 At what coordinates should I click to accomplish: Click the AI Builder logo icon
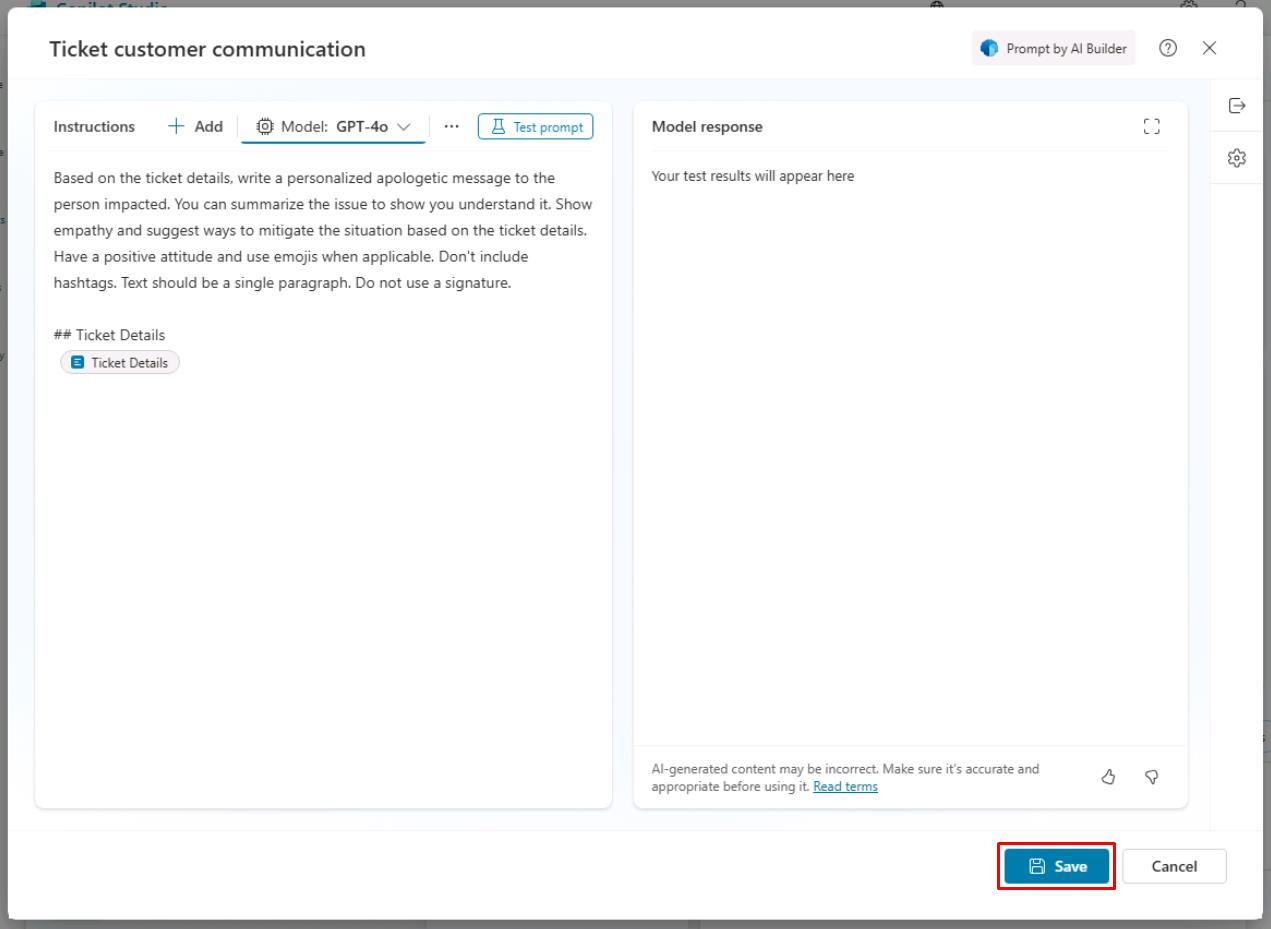(x=988, y=48)
